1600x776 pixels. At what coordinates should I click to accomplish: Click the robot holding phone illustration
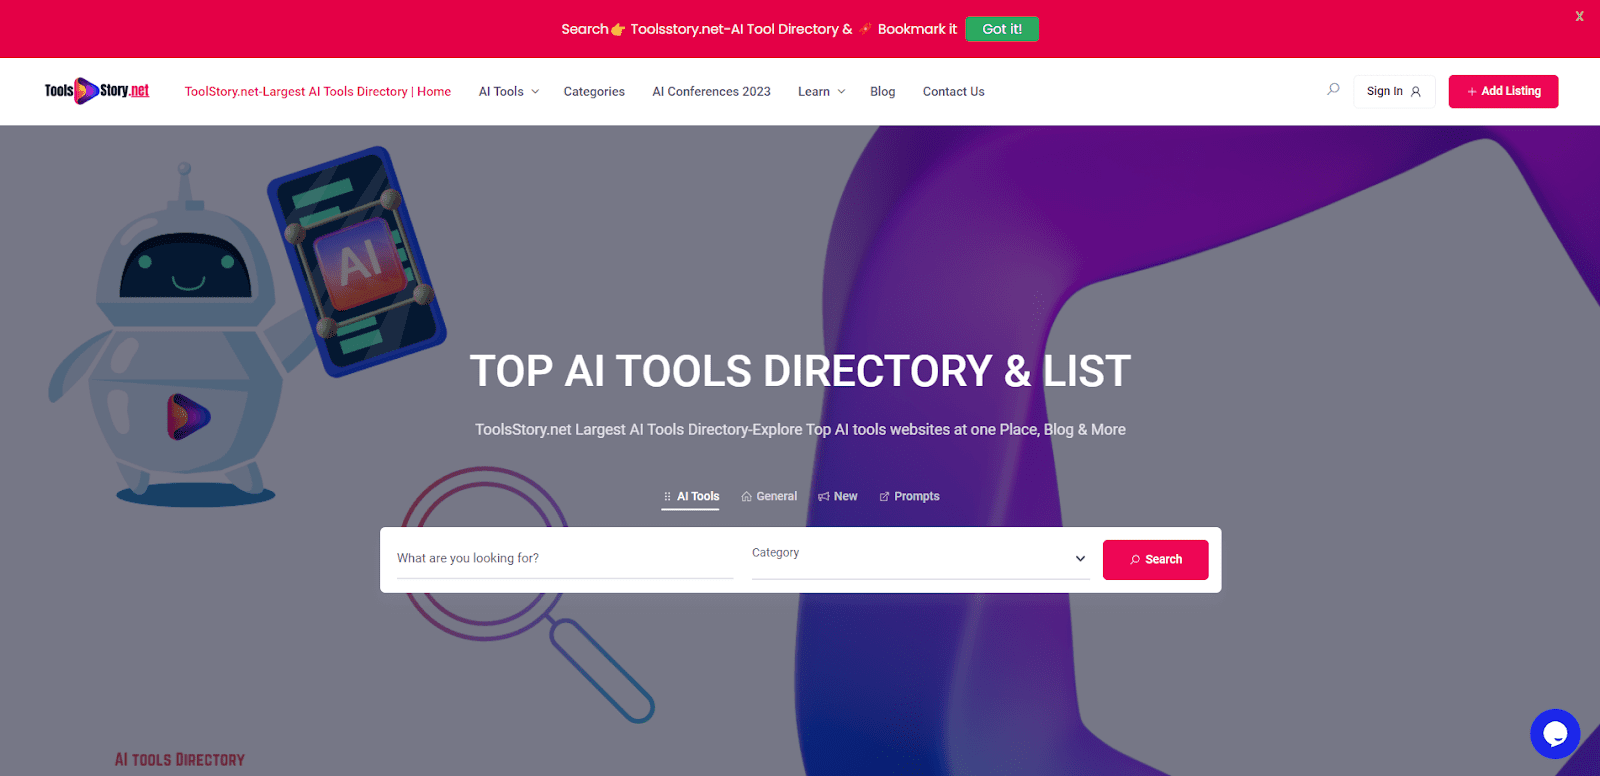246,328
